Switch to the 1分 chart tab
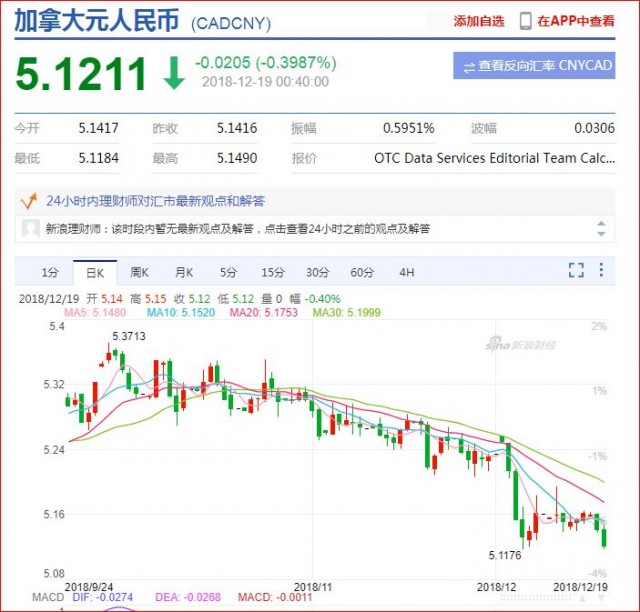The width and height of the screenshot is (640, 612). tap(50, 272)
